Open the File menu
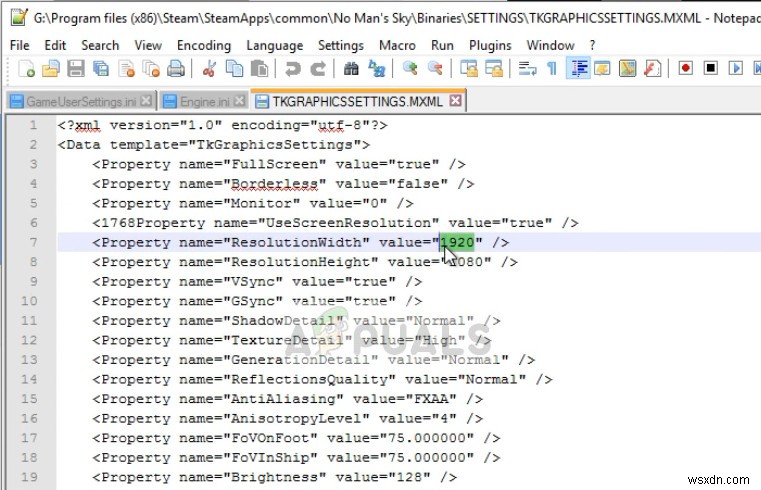 click(x=19, y=46)
